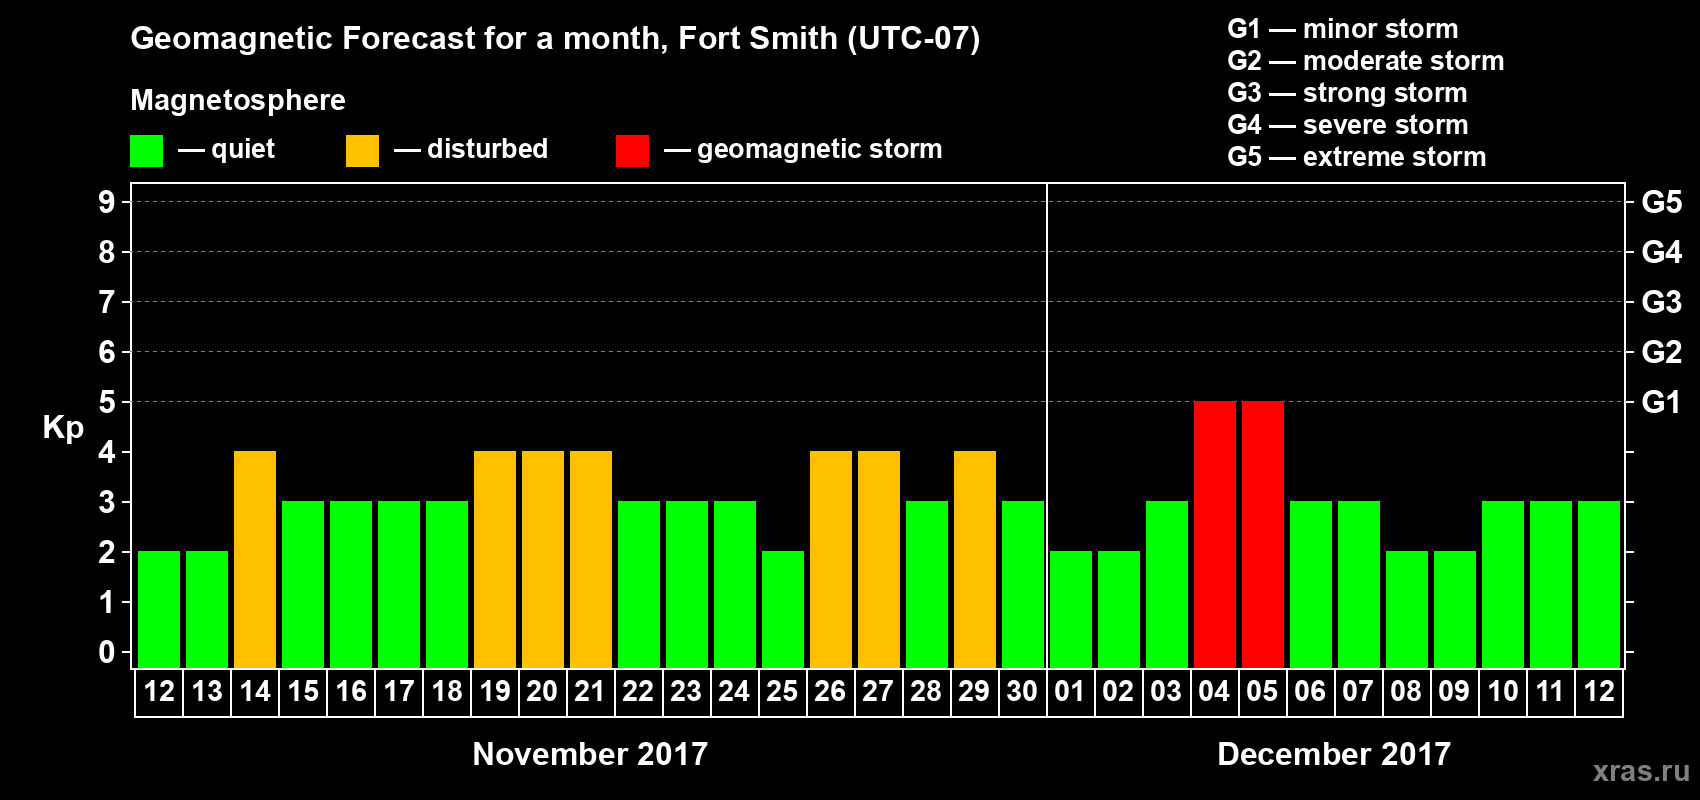1700x800 pixels.
Task: Click the date label 23 on axis
Action: pyautogui.click(x=686, y=692)
